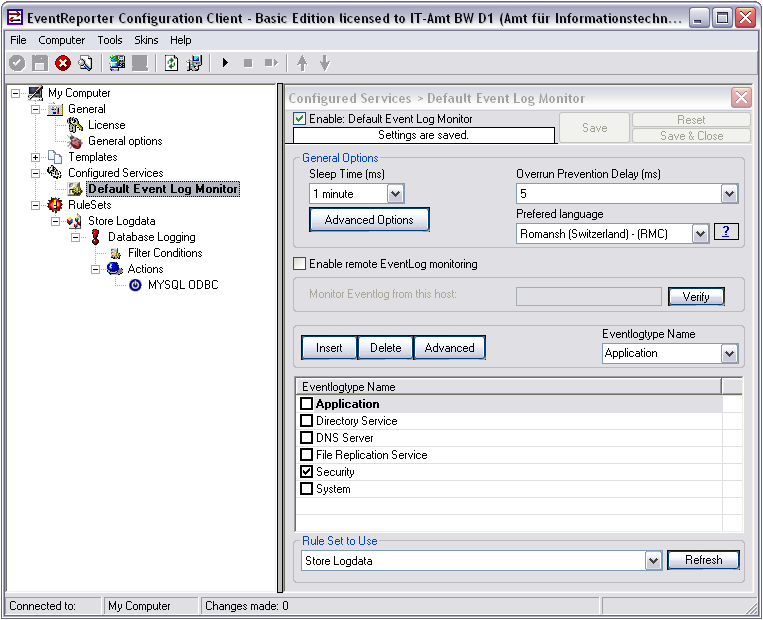Click the Configured Services gears icon
Image resolution: width=763 pixels, height=620 pixels.
(54, 173)
